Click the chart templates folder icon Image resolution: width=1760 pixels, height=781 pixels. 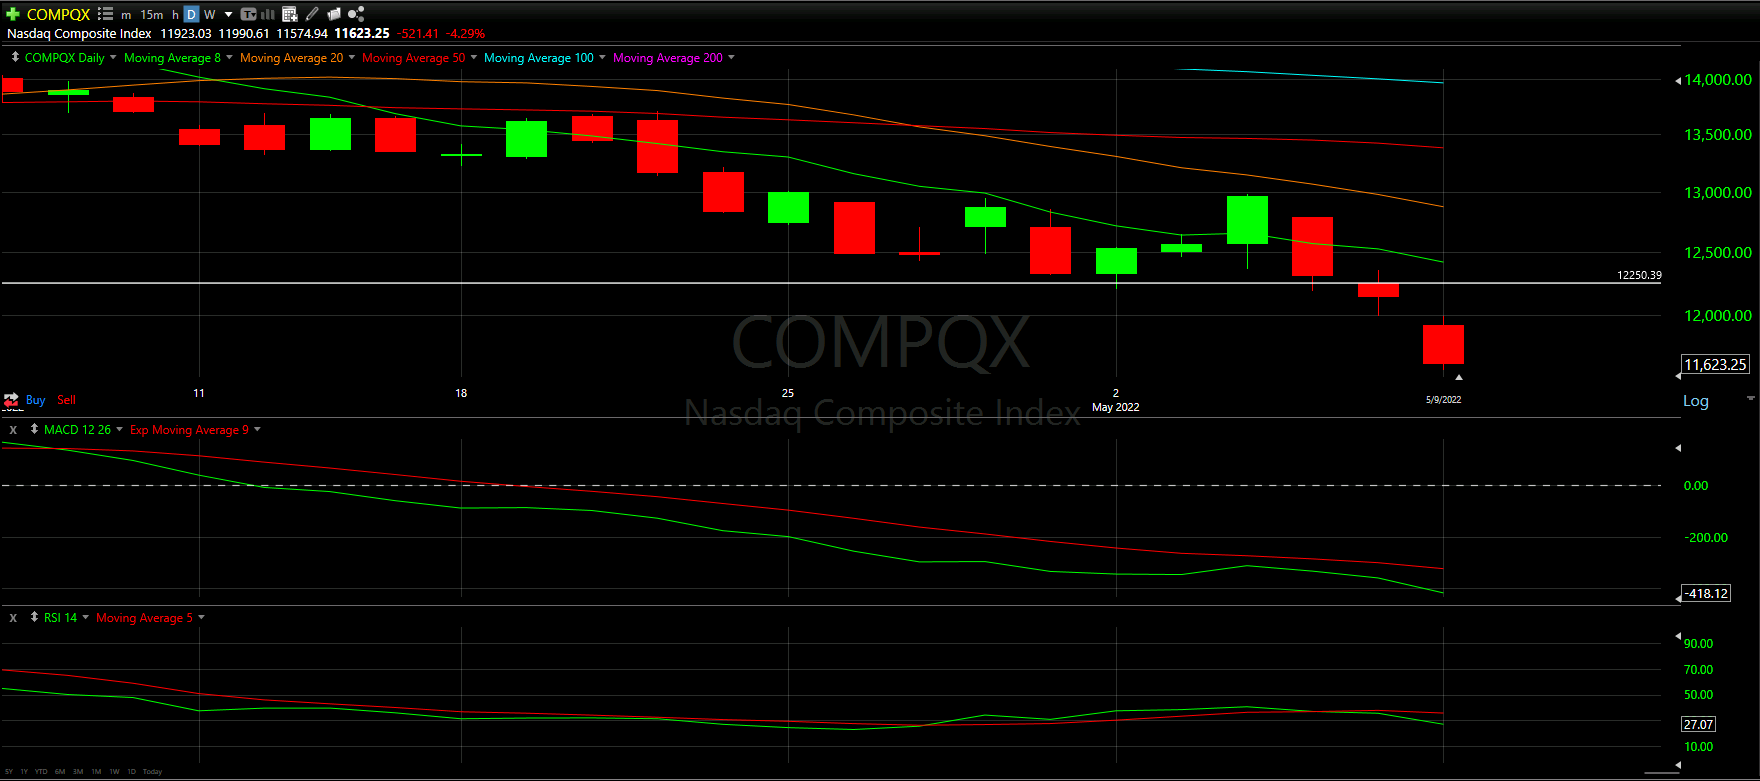pos(334,14)
